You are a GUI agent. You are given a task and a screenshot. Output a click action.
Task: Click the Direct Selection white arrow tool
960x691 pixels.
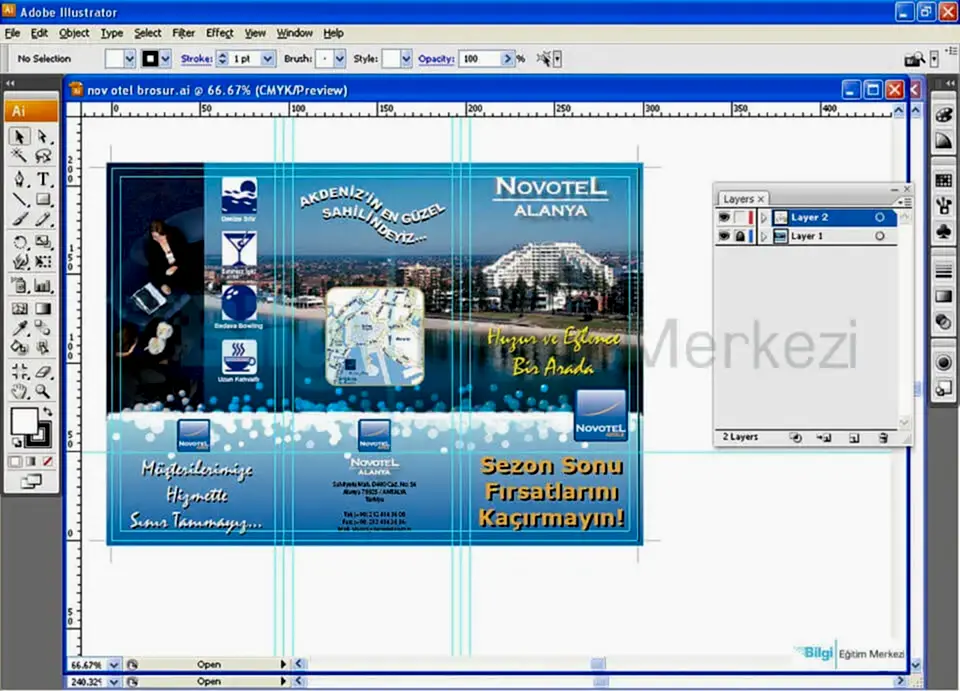(43, 137)
